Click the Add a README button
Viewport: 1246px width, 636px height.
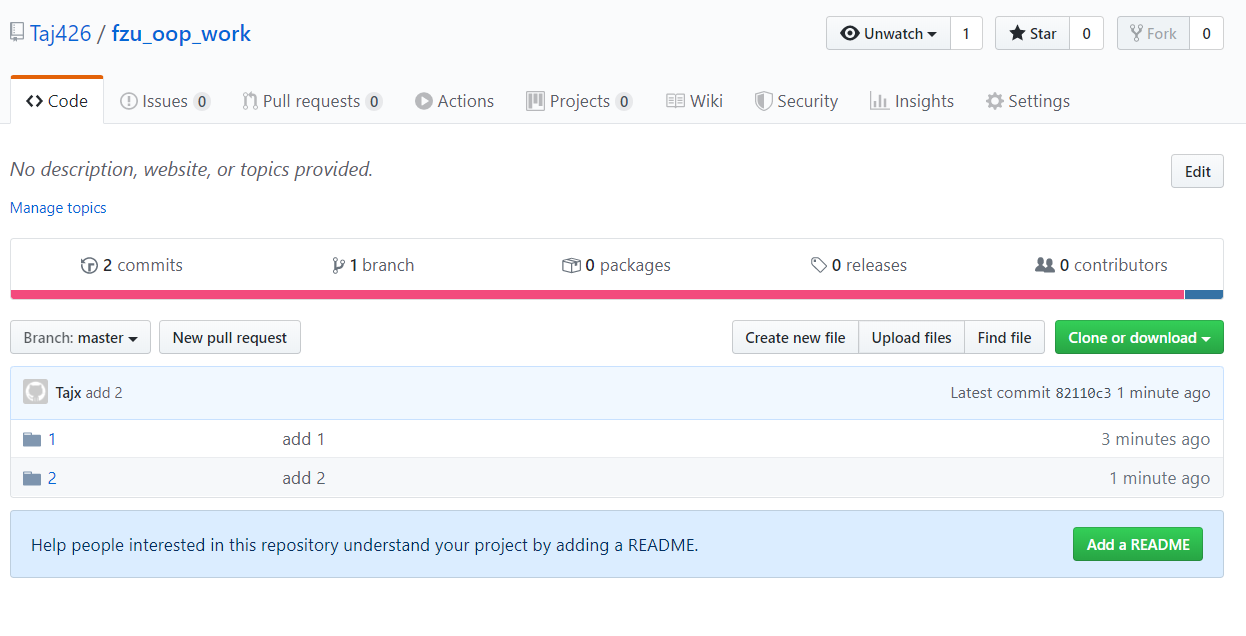[1137, 544]
